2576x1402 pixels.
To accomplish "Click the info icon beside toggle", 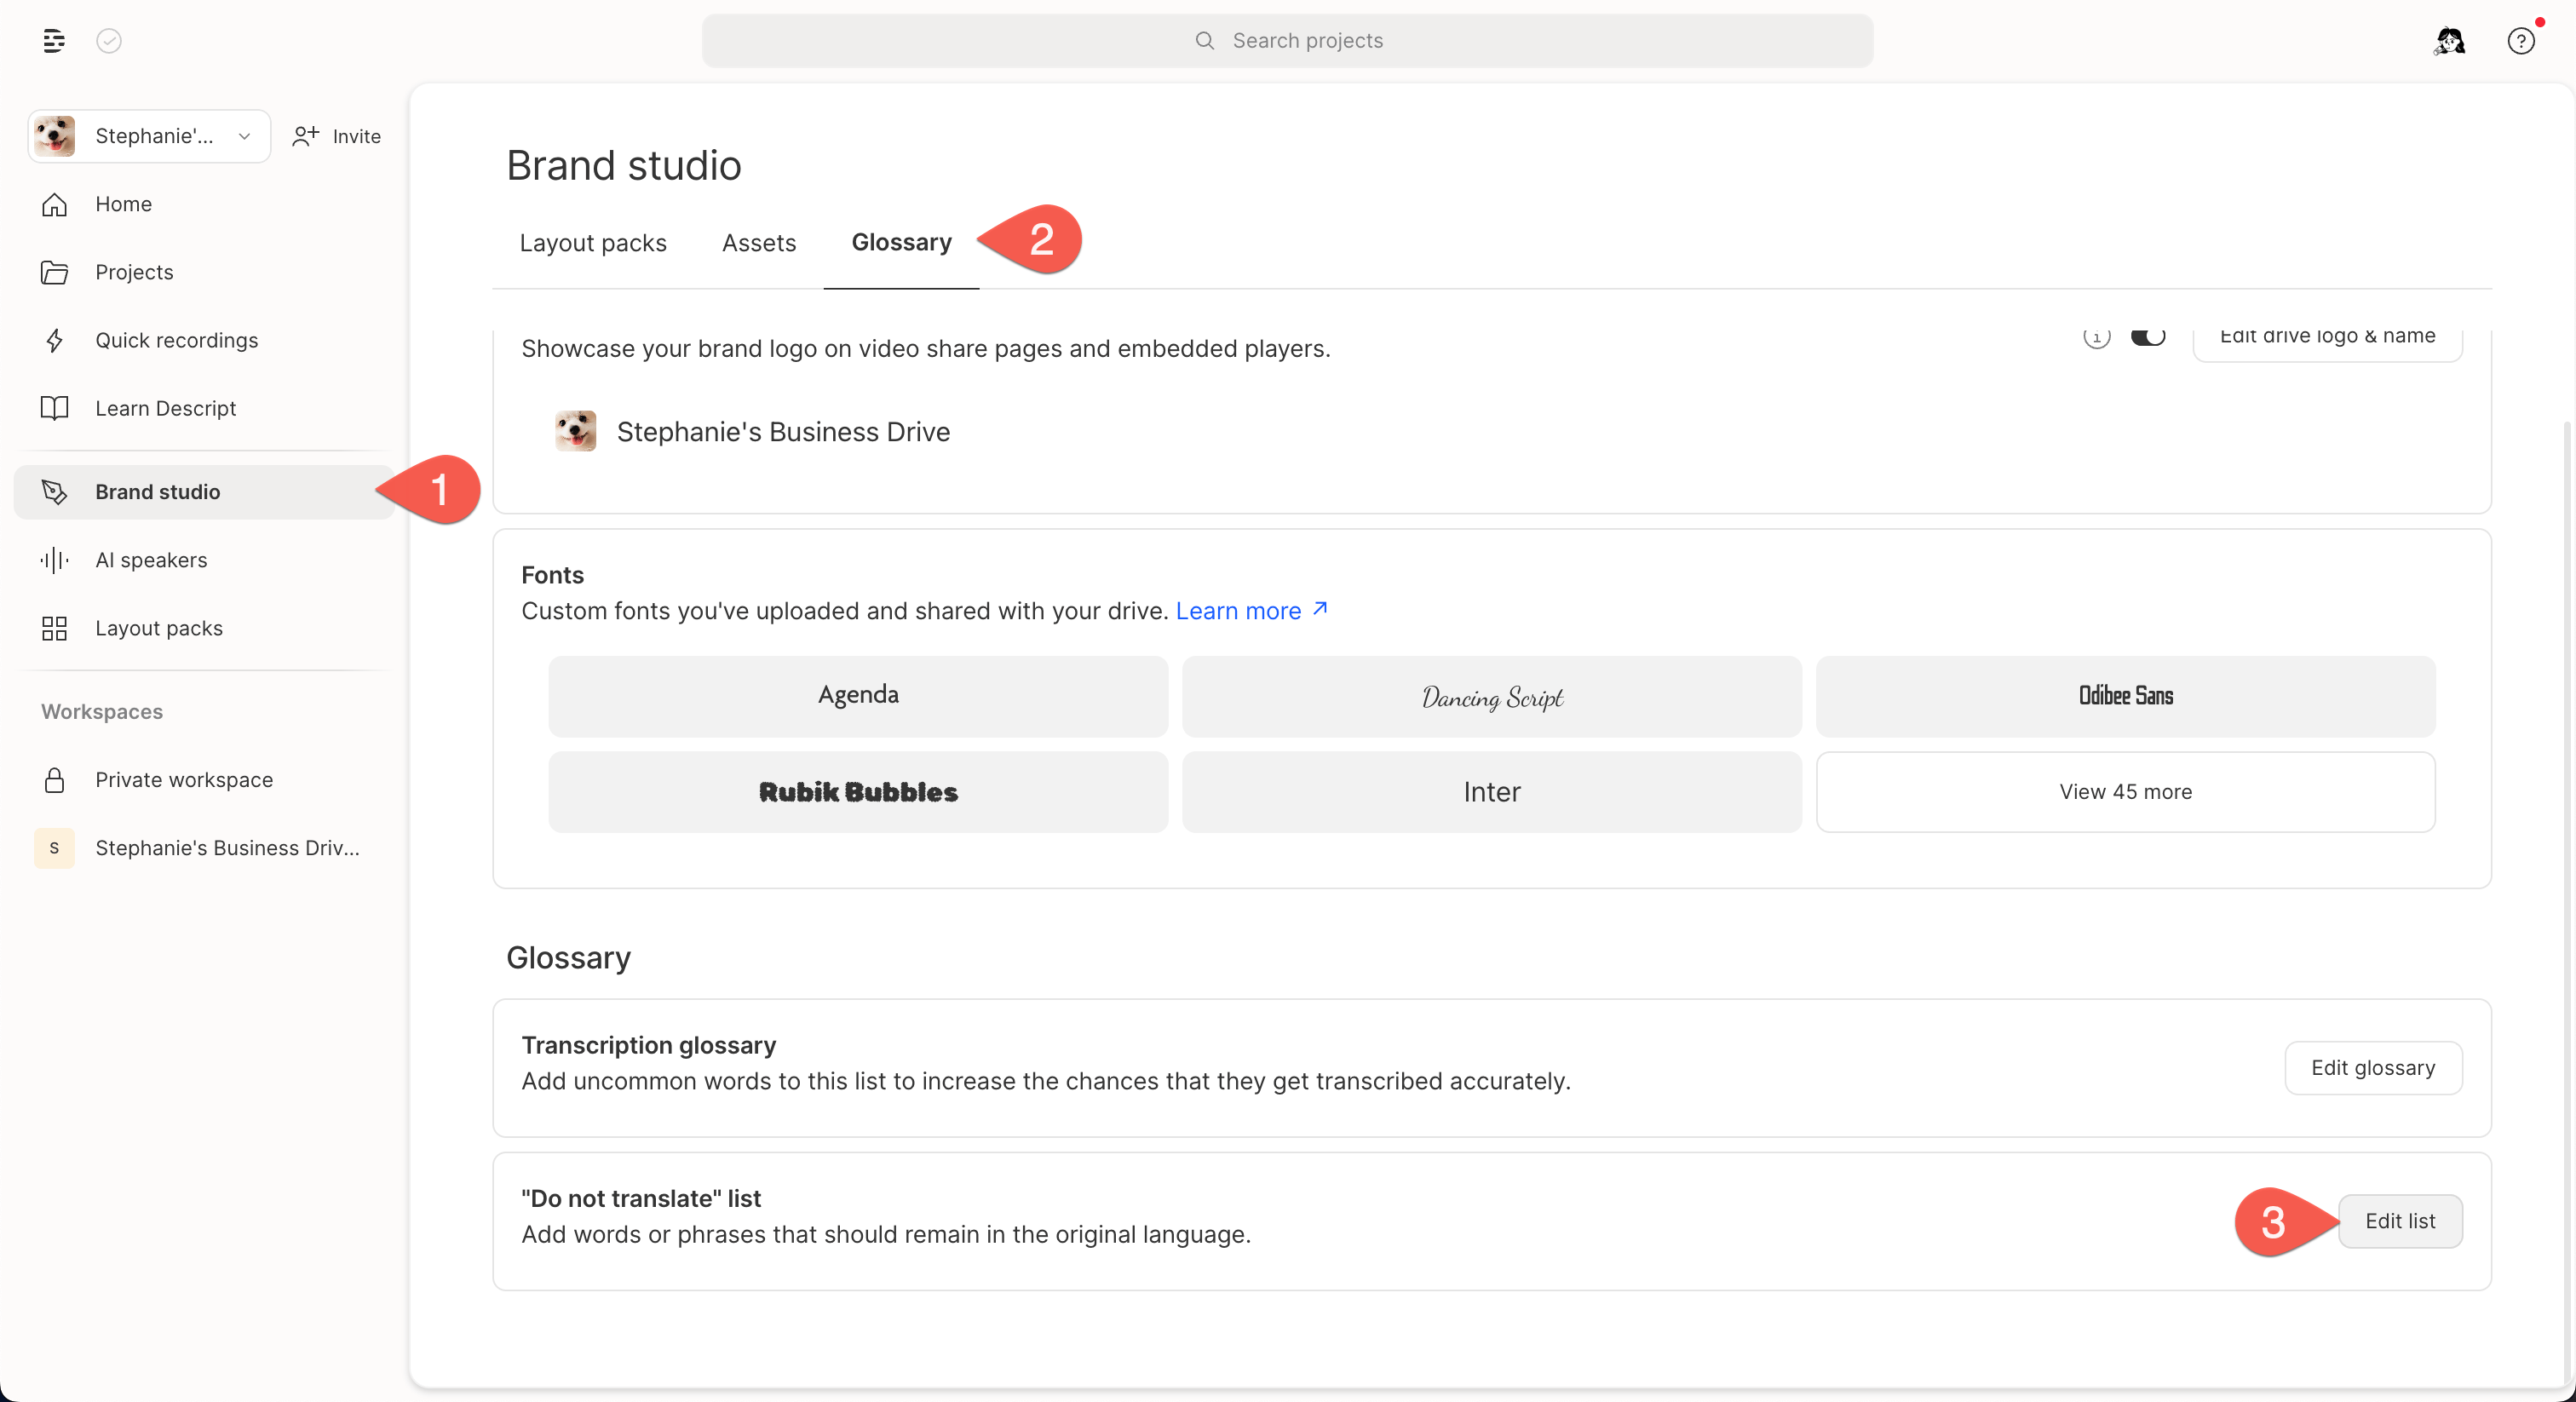I will click(2097, 337).
